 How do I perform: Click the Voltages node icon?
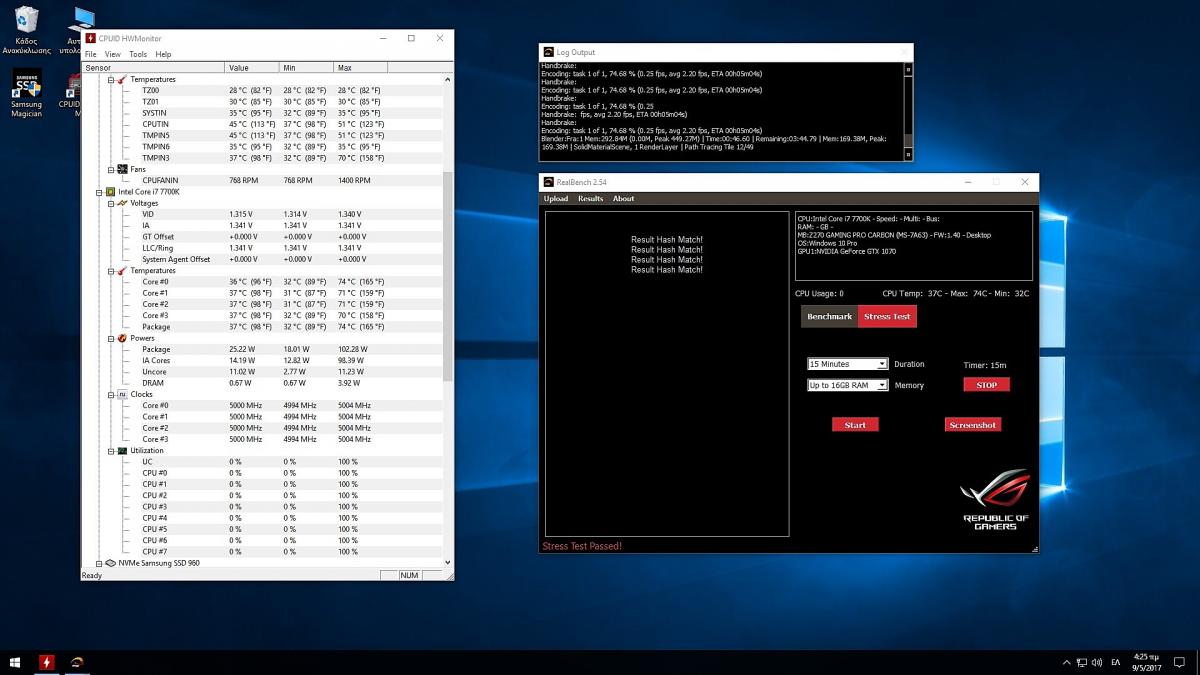click(x=122, y=203)
